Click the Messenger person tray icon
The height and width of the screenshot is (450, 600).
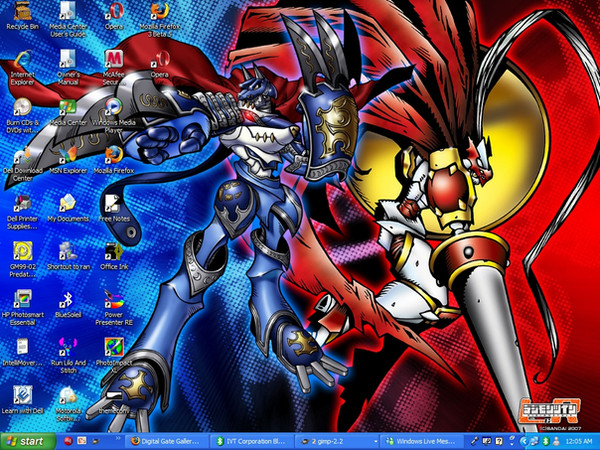[x=556, y=442]
